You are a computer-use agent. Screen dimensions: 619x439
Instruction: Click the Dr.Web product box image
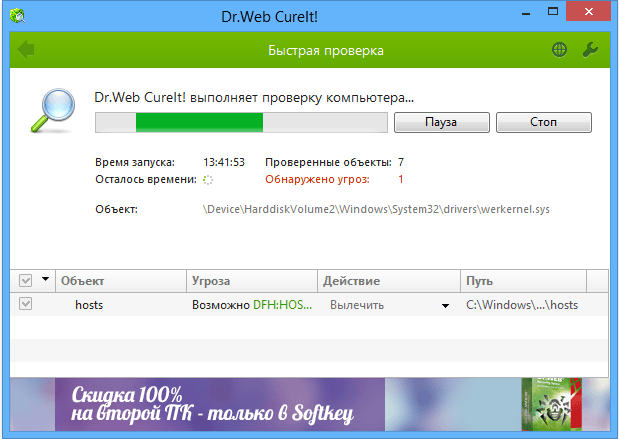tap(551, 404)
